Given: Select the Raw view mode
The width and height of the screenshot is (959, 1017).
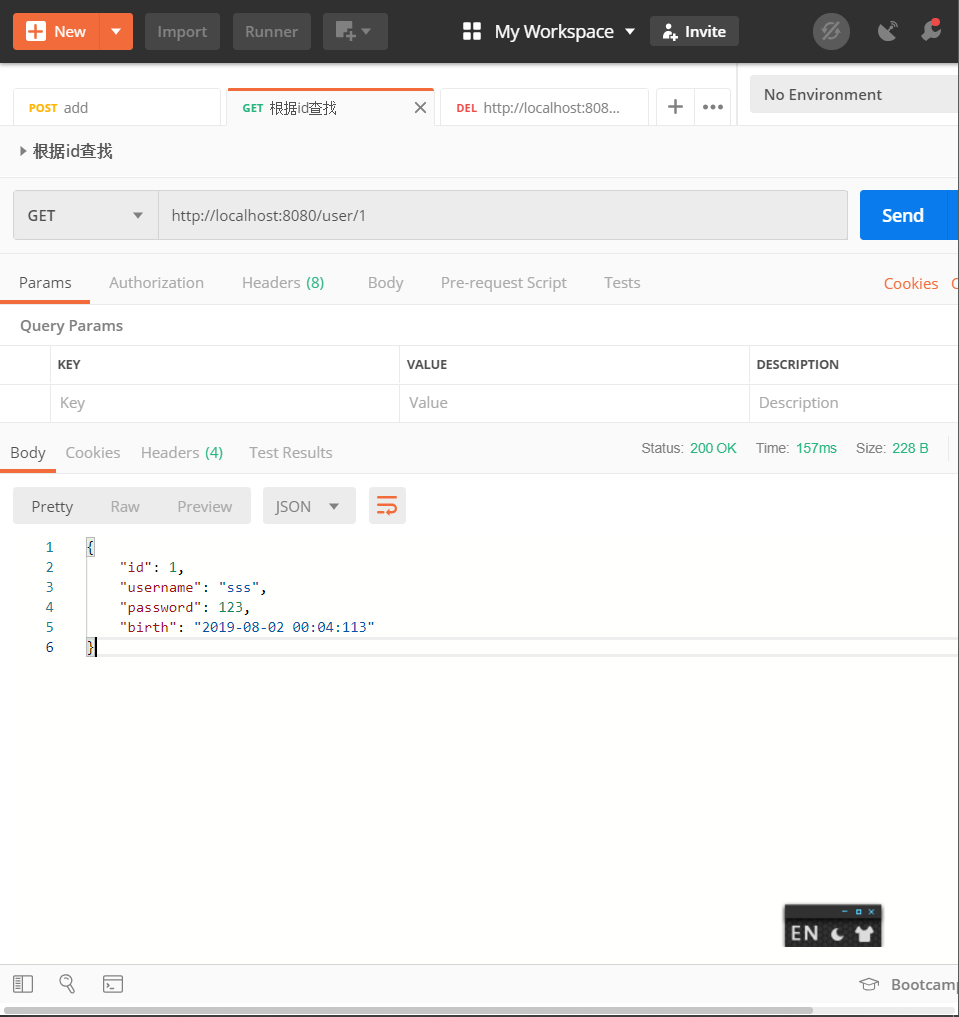Looking at the screenshot, I should pos(125,507).
